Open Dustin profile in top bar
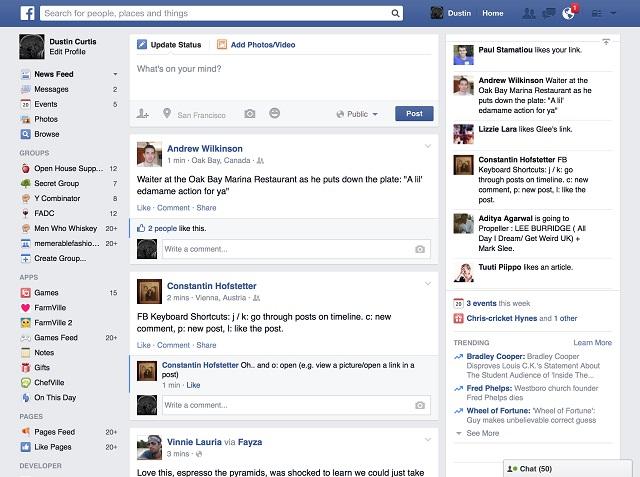This screenshot has height=477, width=640. (x=451, y=13)
